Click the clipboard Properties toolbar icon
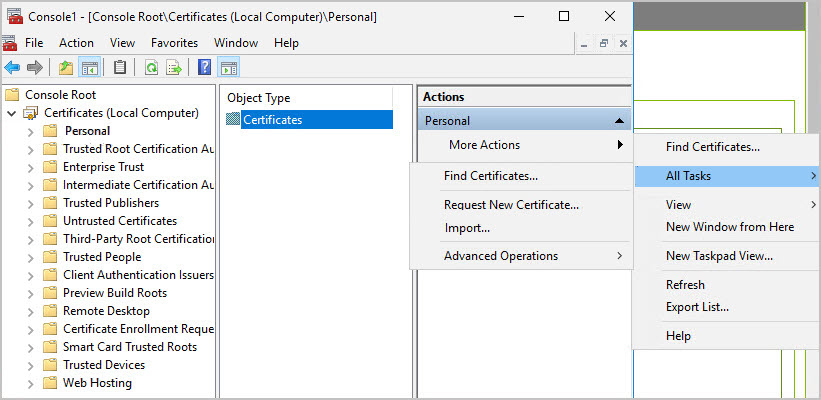 120,68
